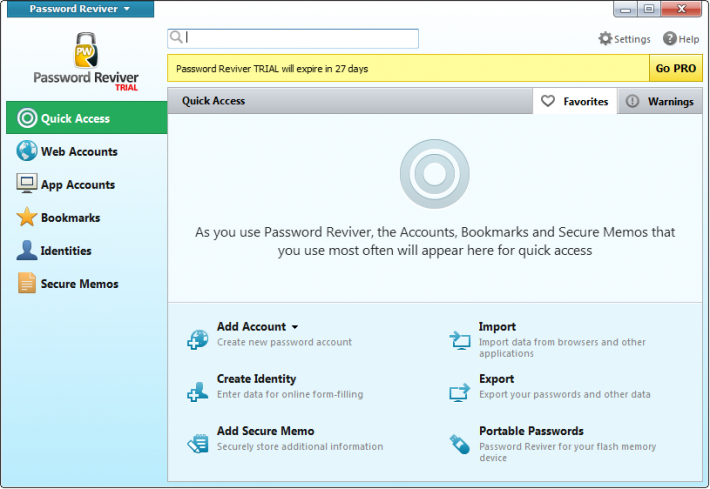
Task: Expand the Add Account dropdown arrow
Action: tap(295, 327)
